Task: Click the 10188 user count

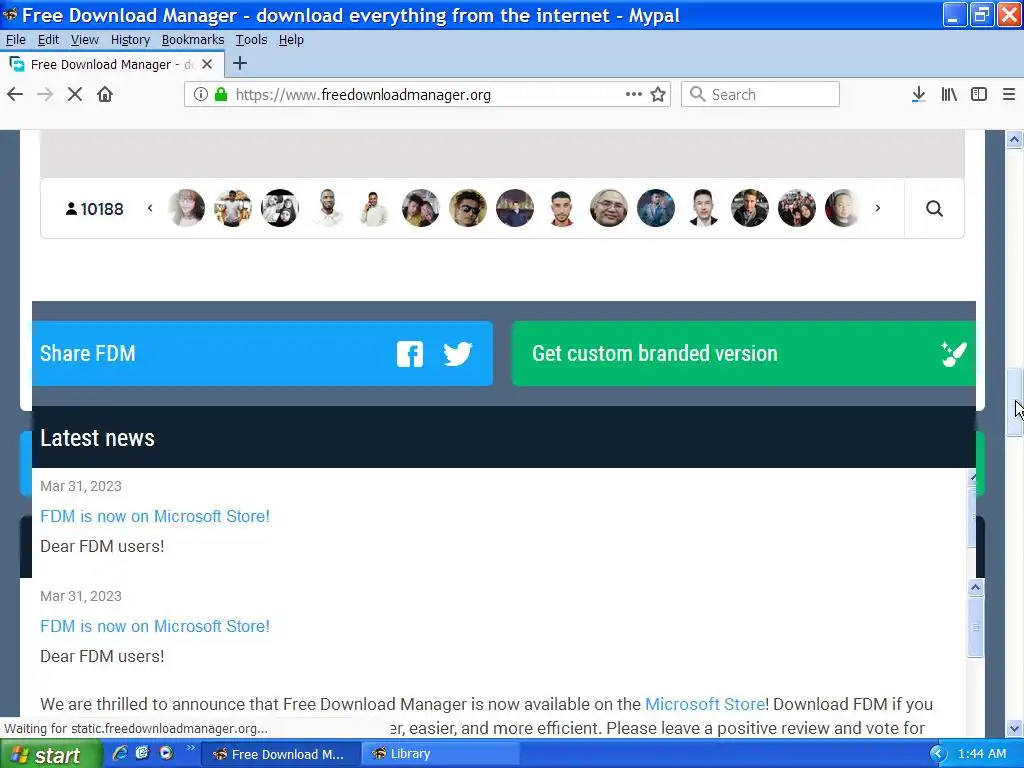Action: (95, 209)
